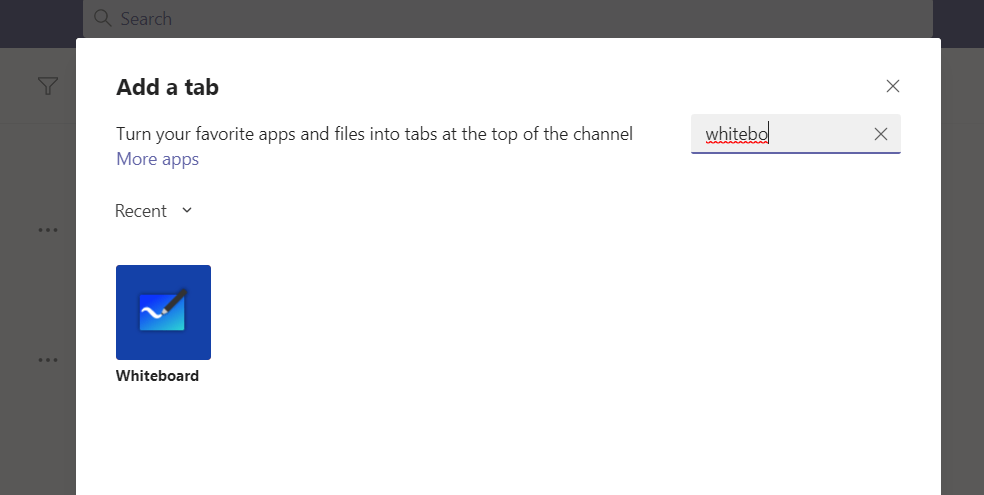Open the lower ellipsis more options

pos(47,360)
